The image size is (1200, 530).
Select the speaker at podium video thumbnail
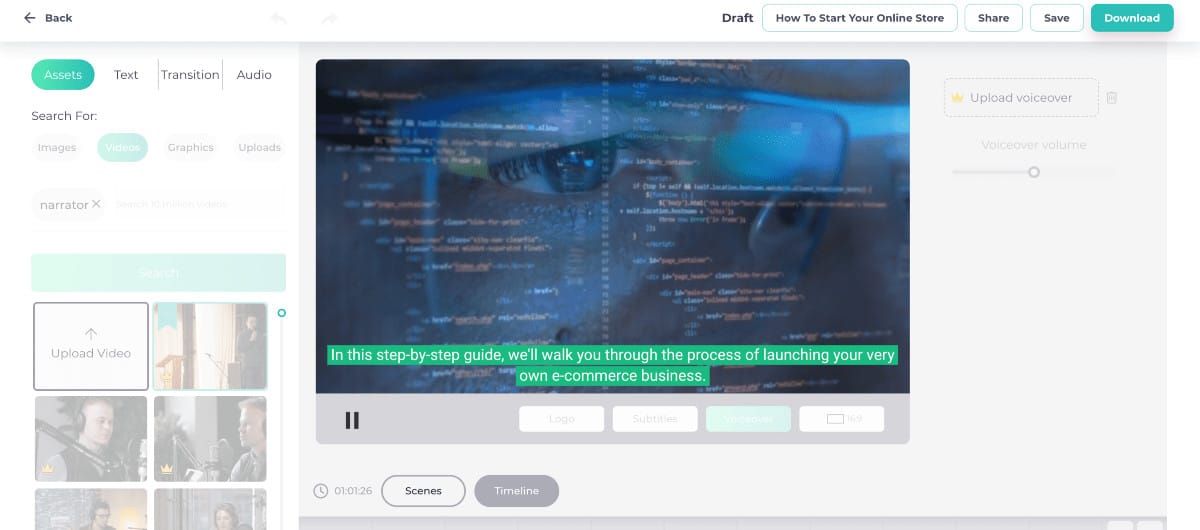pyautogui.click(x=210, y=346)
